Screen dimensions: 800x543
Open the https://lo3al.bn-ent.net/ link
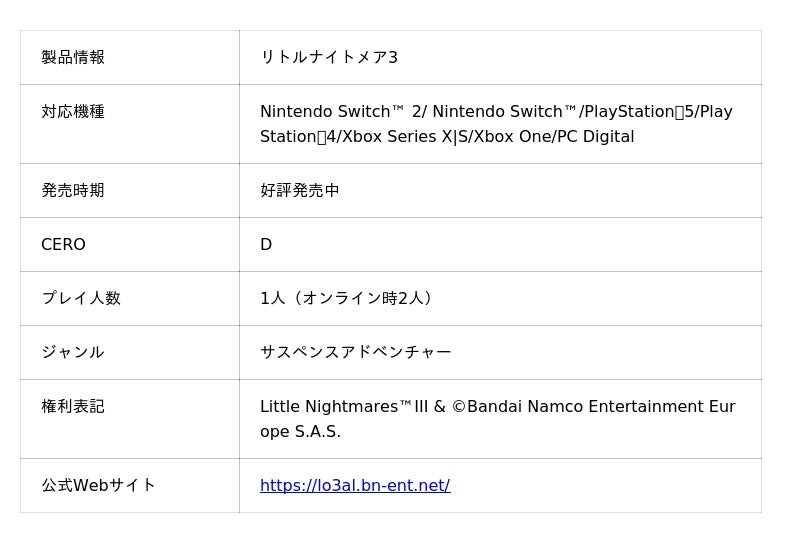point(355,486)
